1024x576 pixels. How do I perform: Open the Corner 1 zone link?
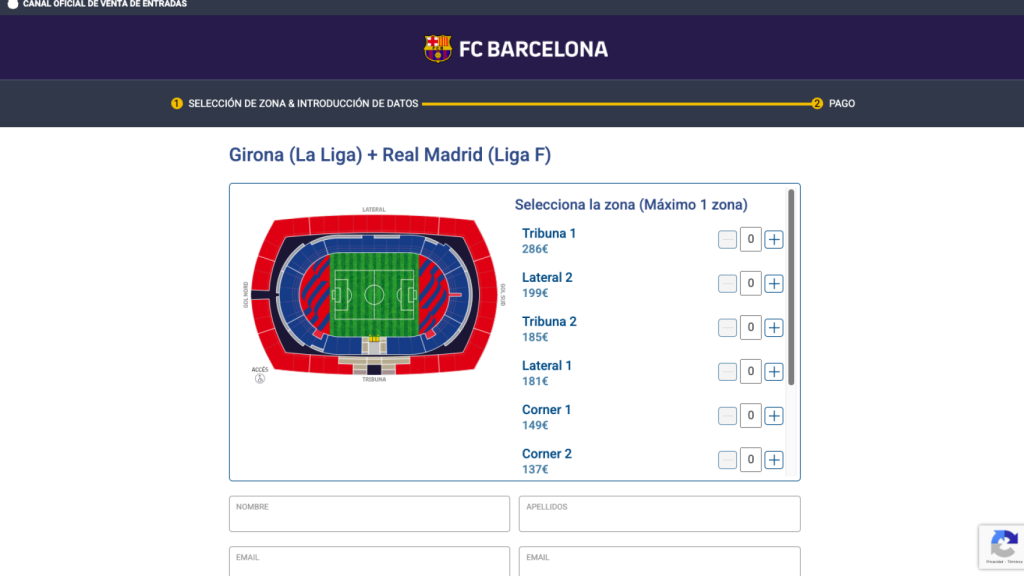tap(546, 409)
